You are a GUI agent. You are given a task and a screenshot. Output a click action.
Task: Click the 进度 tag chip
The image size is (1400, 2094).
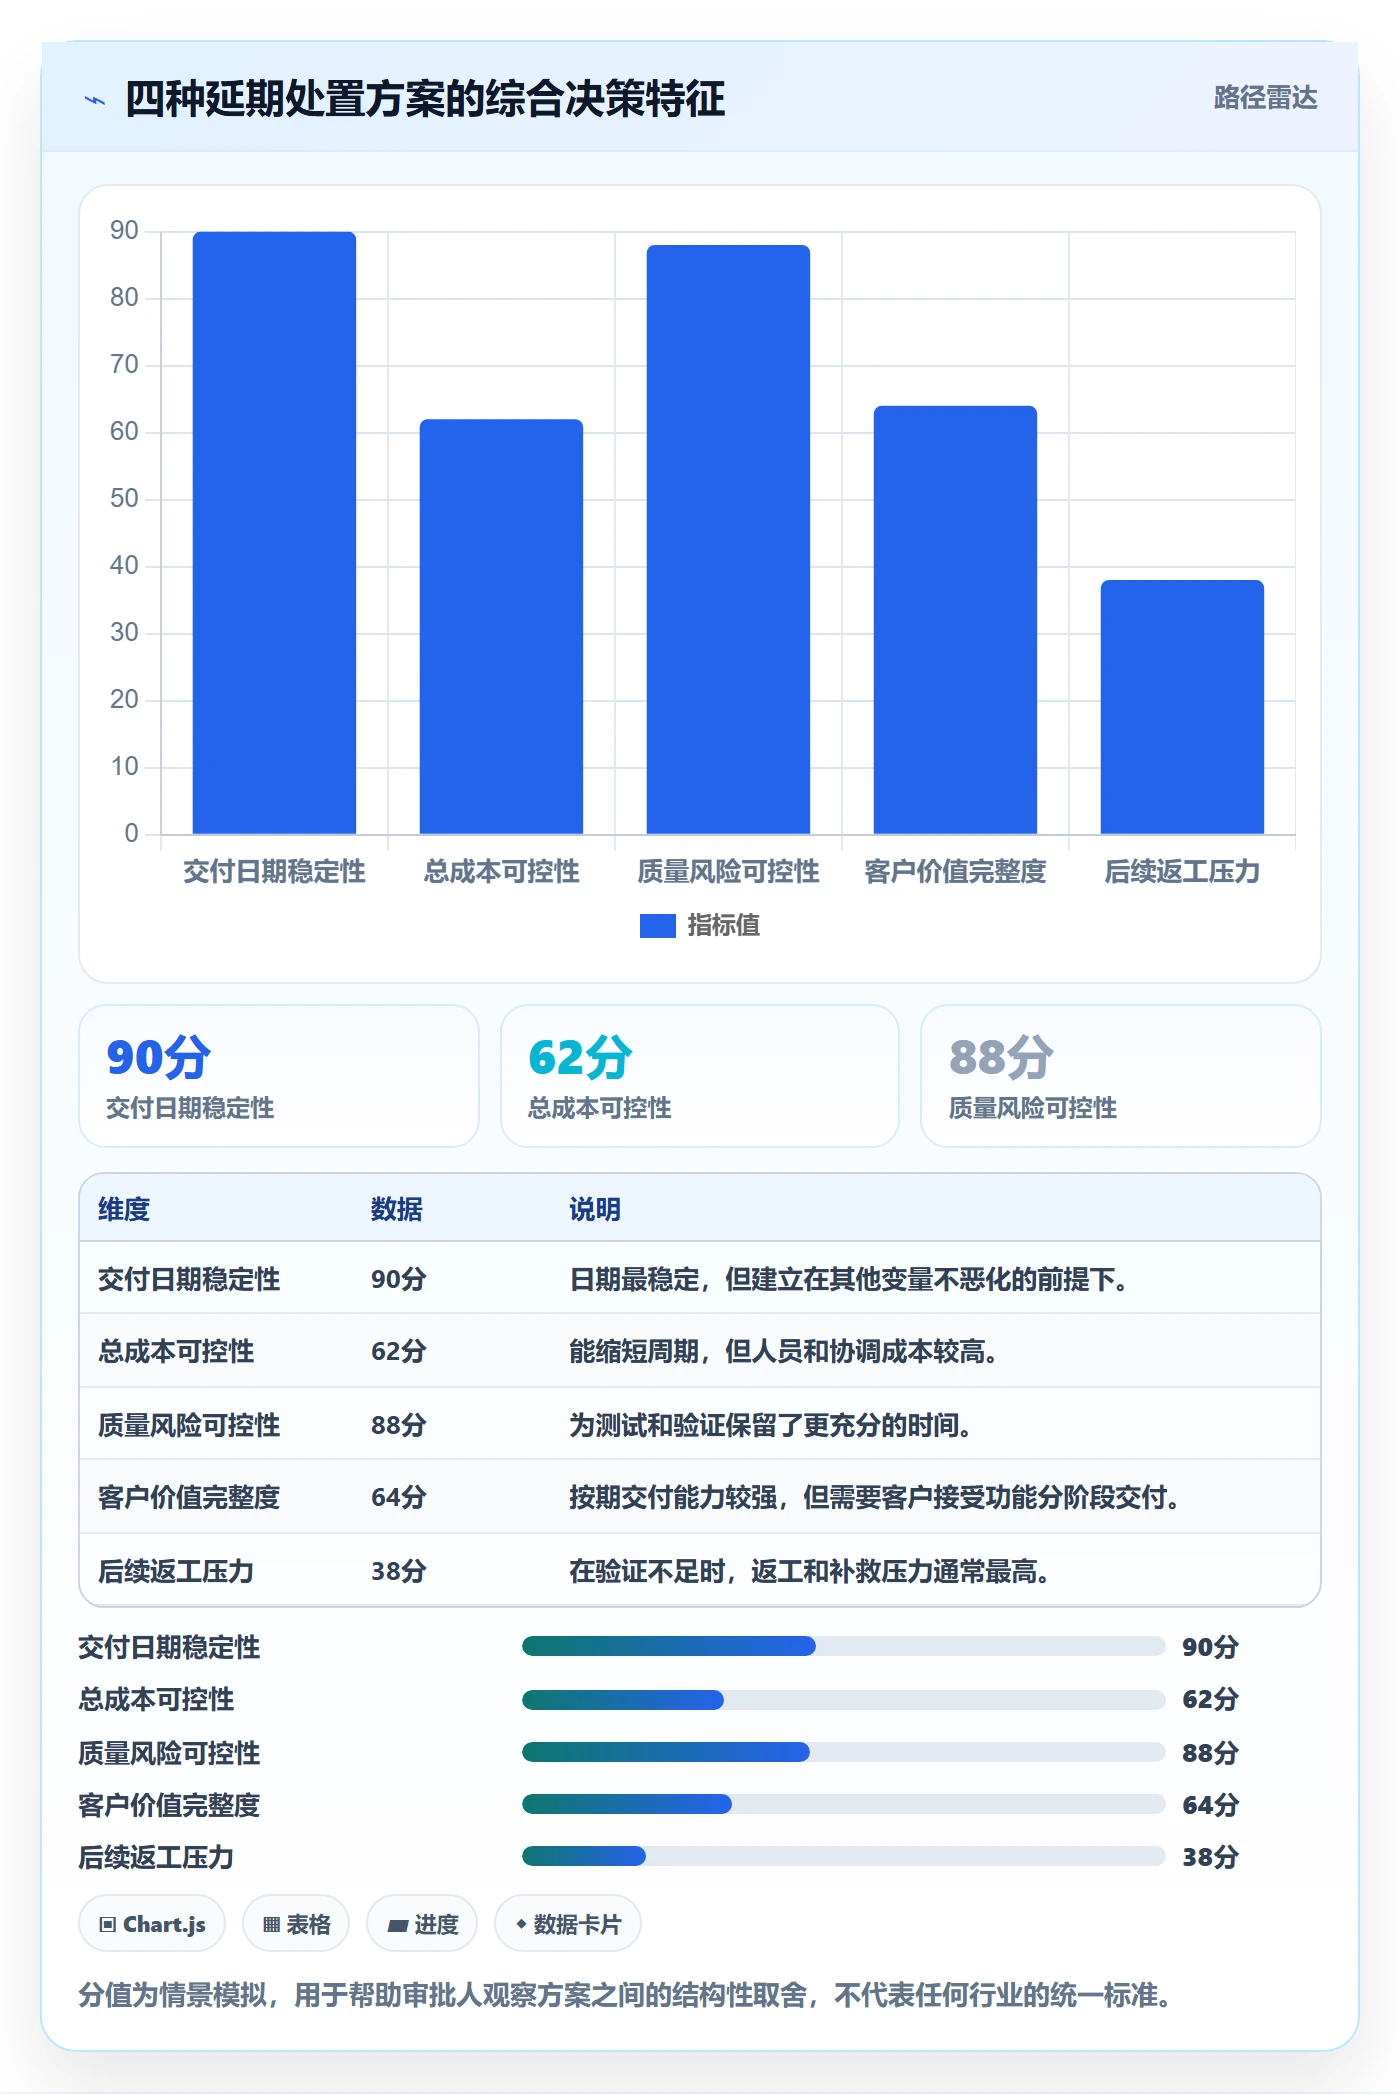(x=422, y=1924)
